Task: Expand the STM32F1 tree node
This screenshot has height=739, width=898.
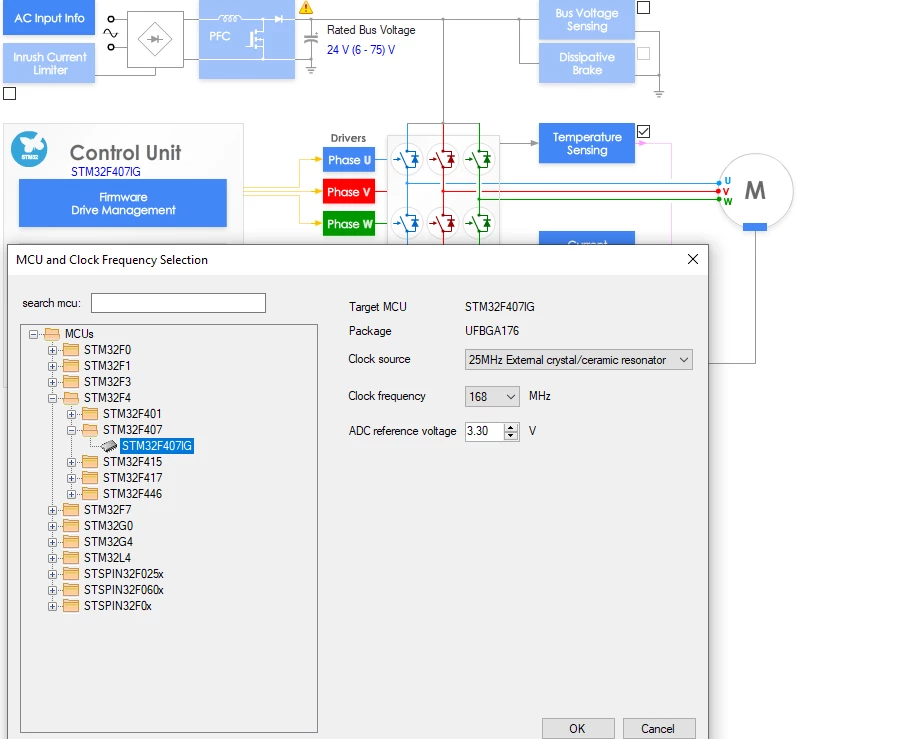Action: (52, 366)
